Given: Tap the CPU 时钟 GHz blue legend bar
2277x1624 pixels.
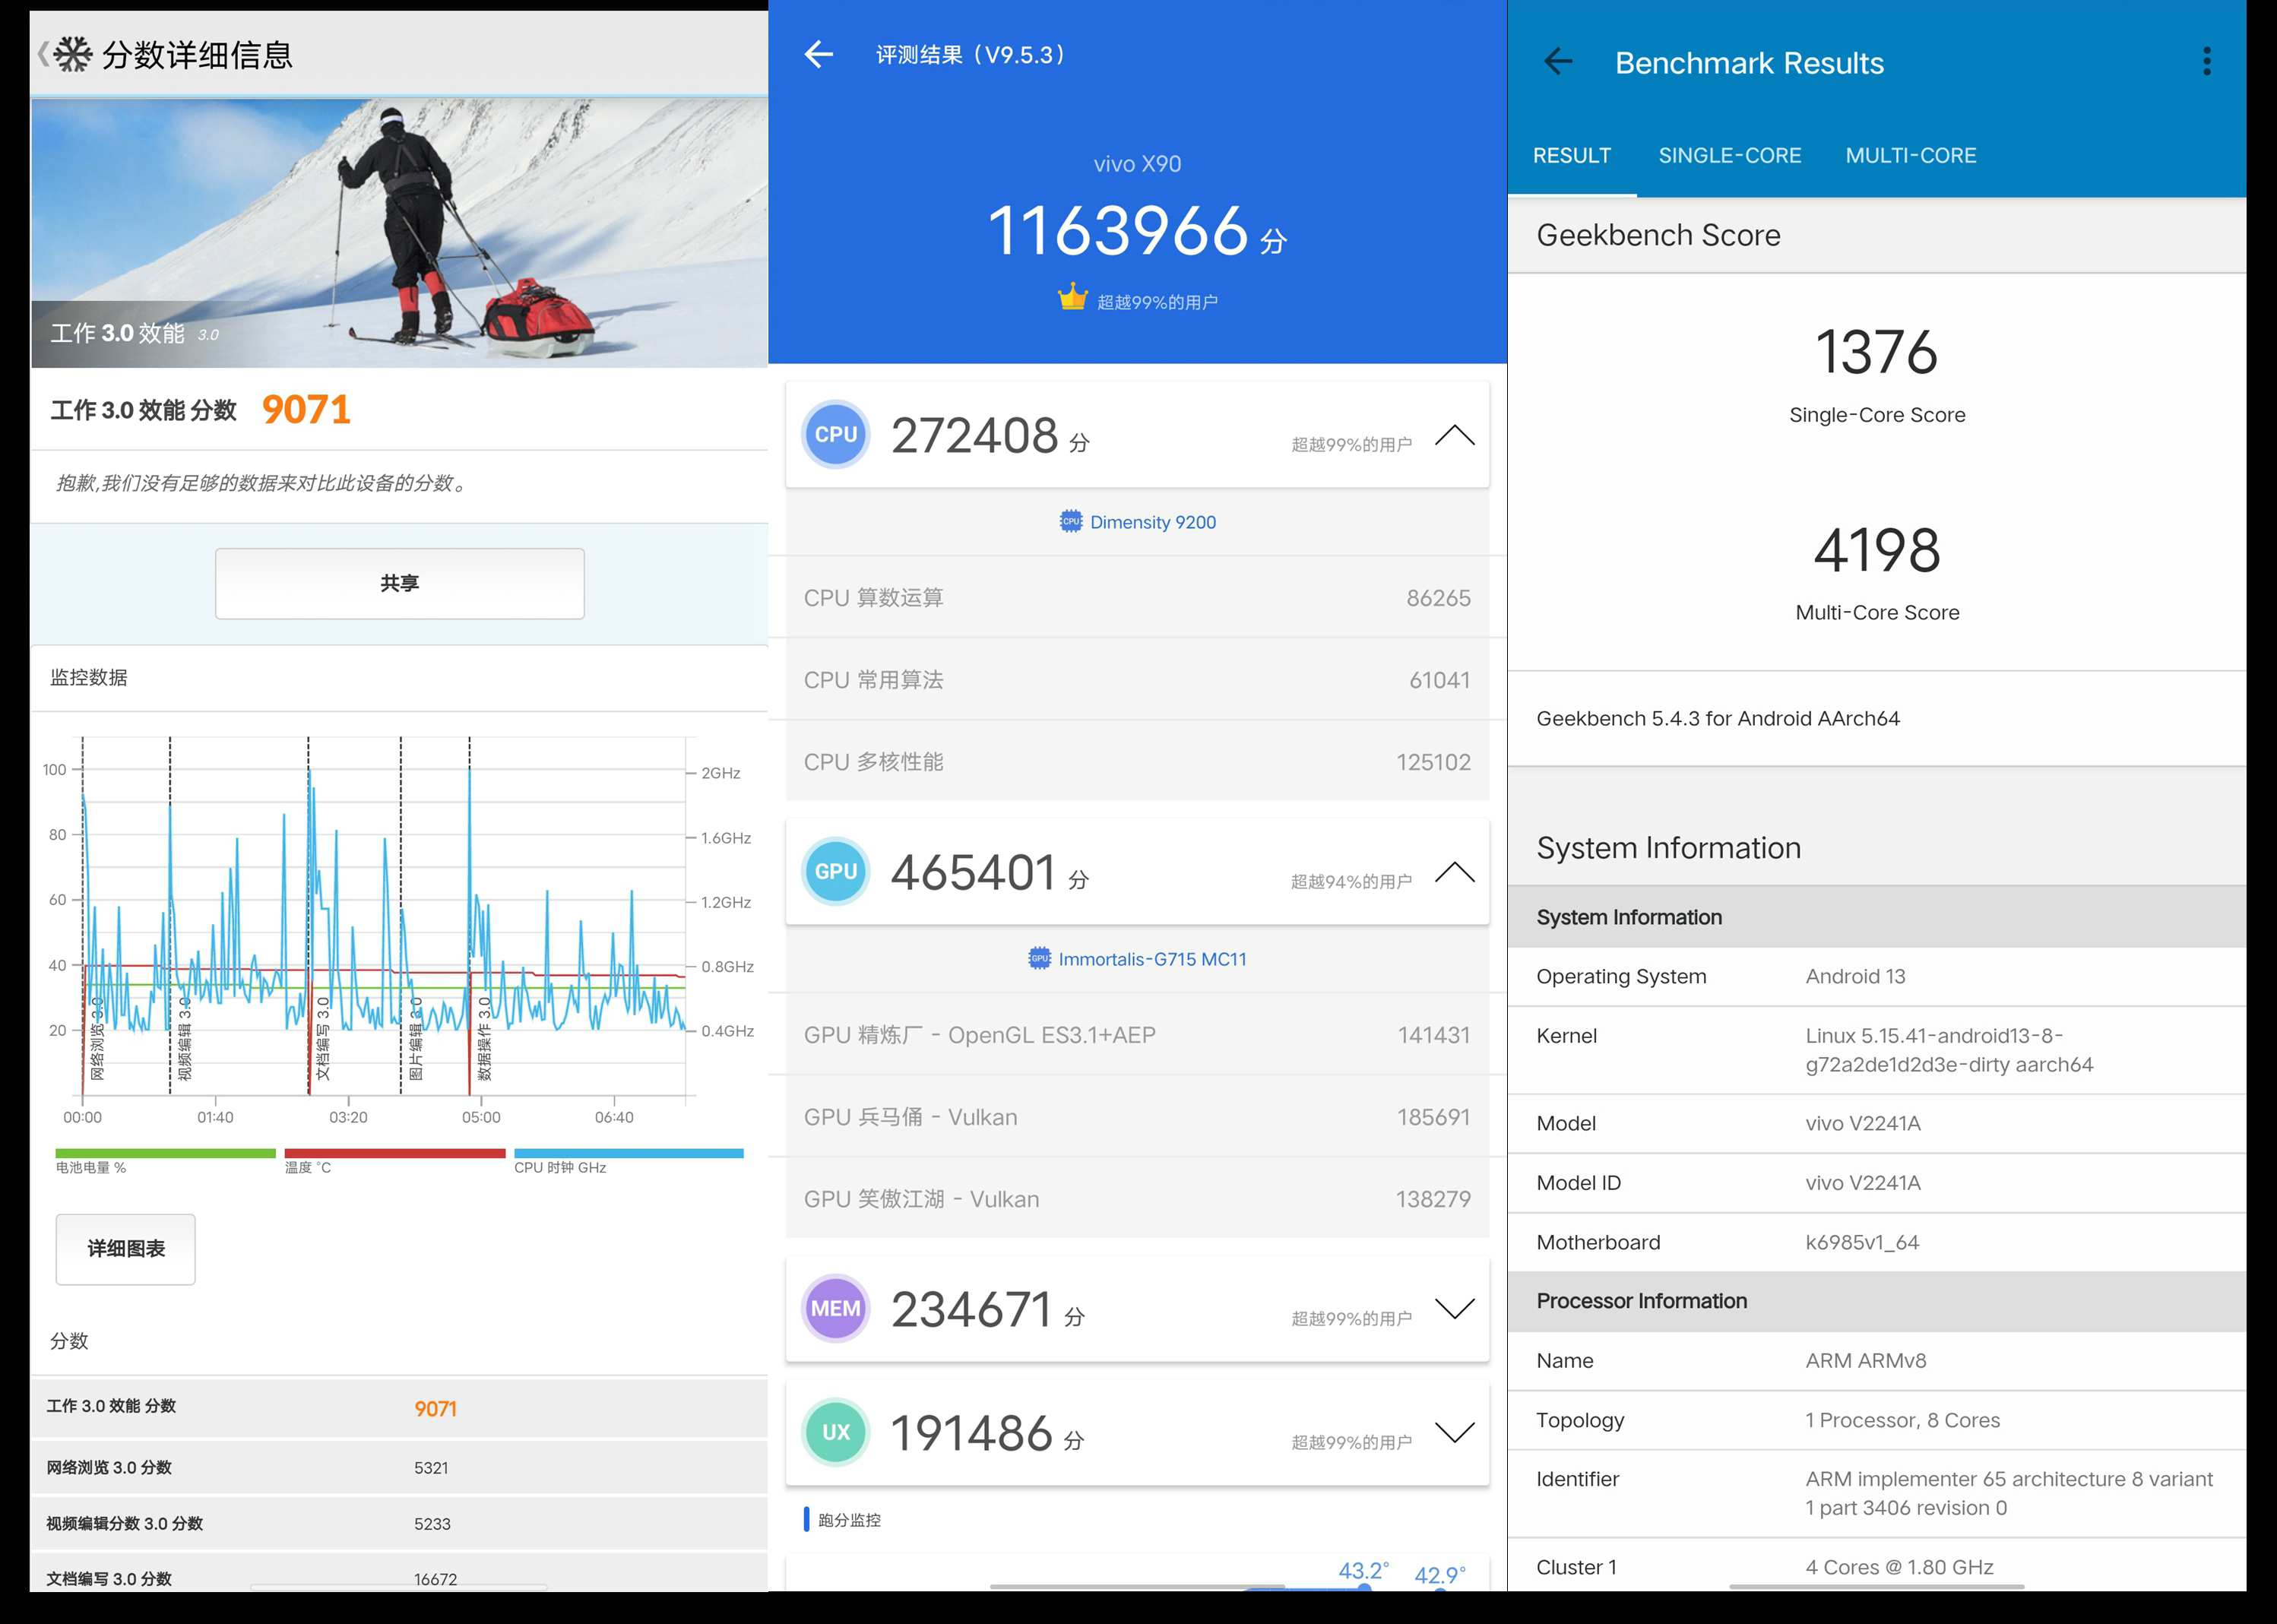Looking at the screenshot, I should 629,1153.
